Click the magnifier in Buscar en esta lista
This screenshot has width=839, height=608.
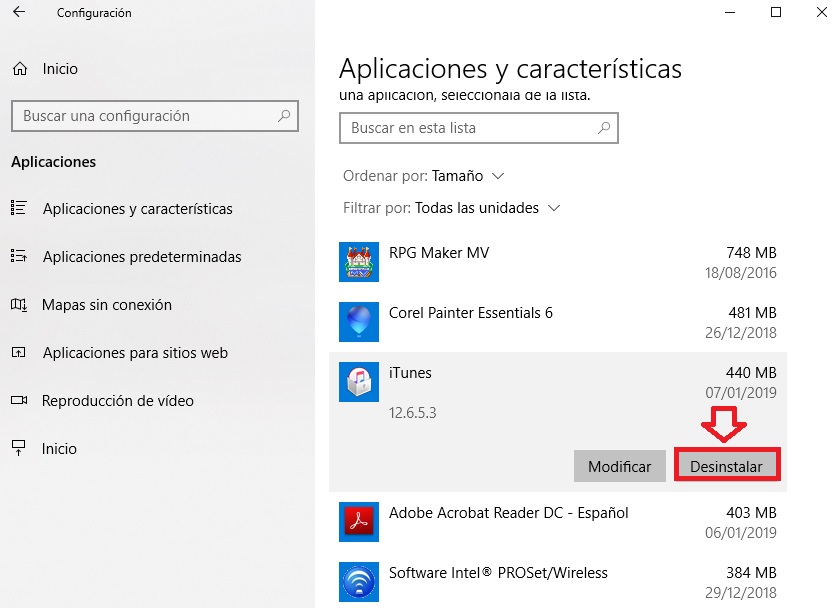[x=604, y=128]
